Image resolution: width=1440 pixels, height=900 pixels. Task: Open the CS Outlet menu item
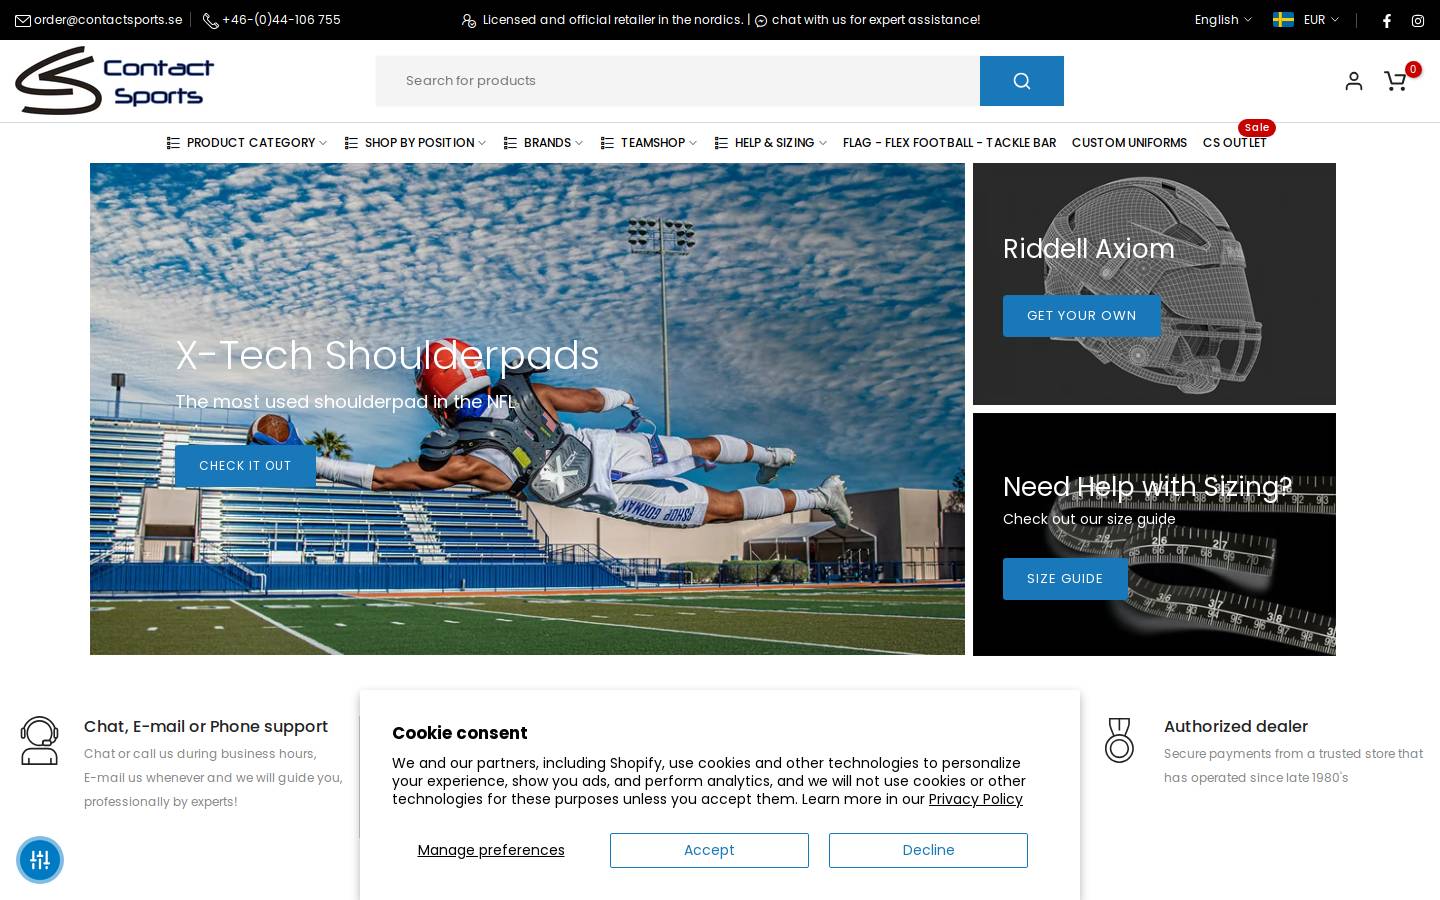(x=1234, y=143)
